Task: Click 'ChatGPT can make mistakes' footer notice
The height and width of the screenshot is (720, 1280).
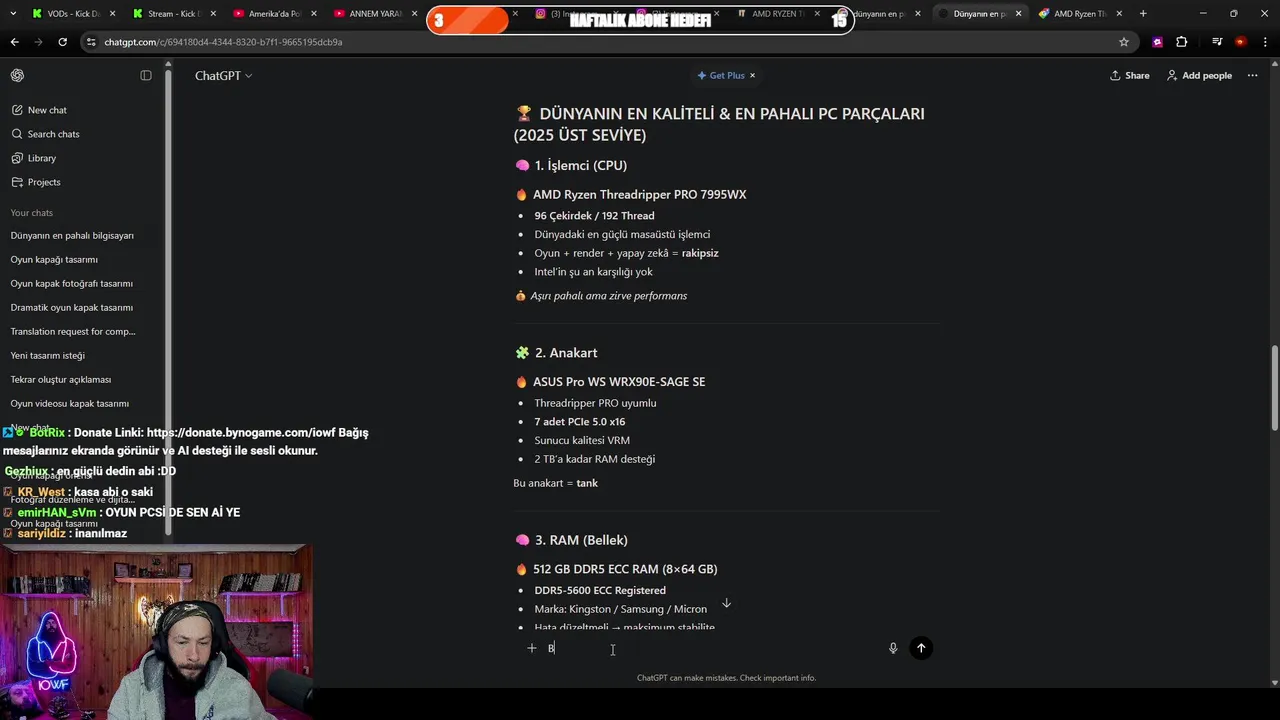Action: point(726,678)
